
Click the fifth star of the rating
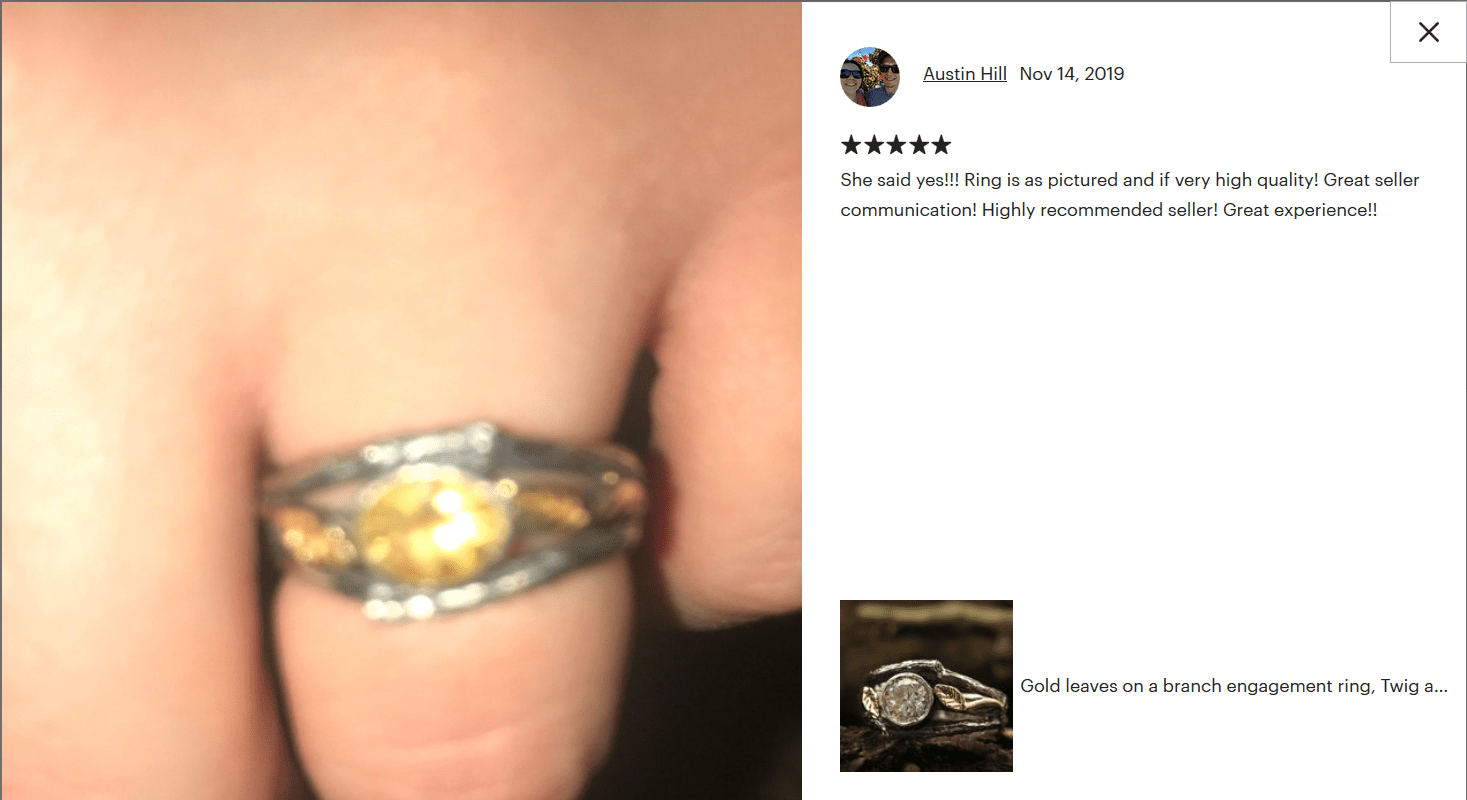coord(941,145)
